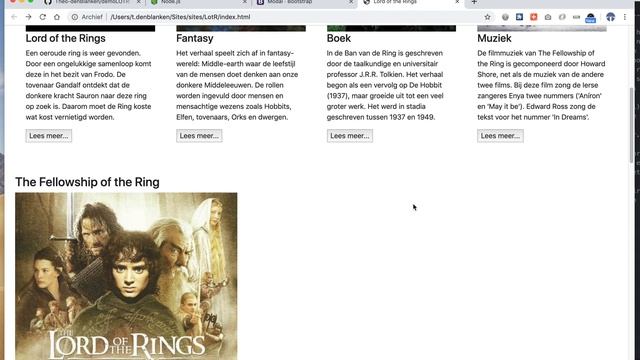This screenshot has width=640, height=360.
Task: Click 'The Fellowship of the Ring' heading
Action: 87,182
